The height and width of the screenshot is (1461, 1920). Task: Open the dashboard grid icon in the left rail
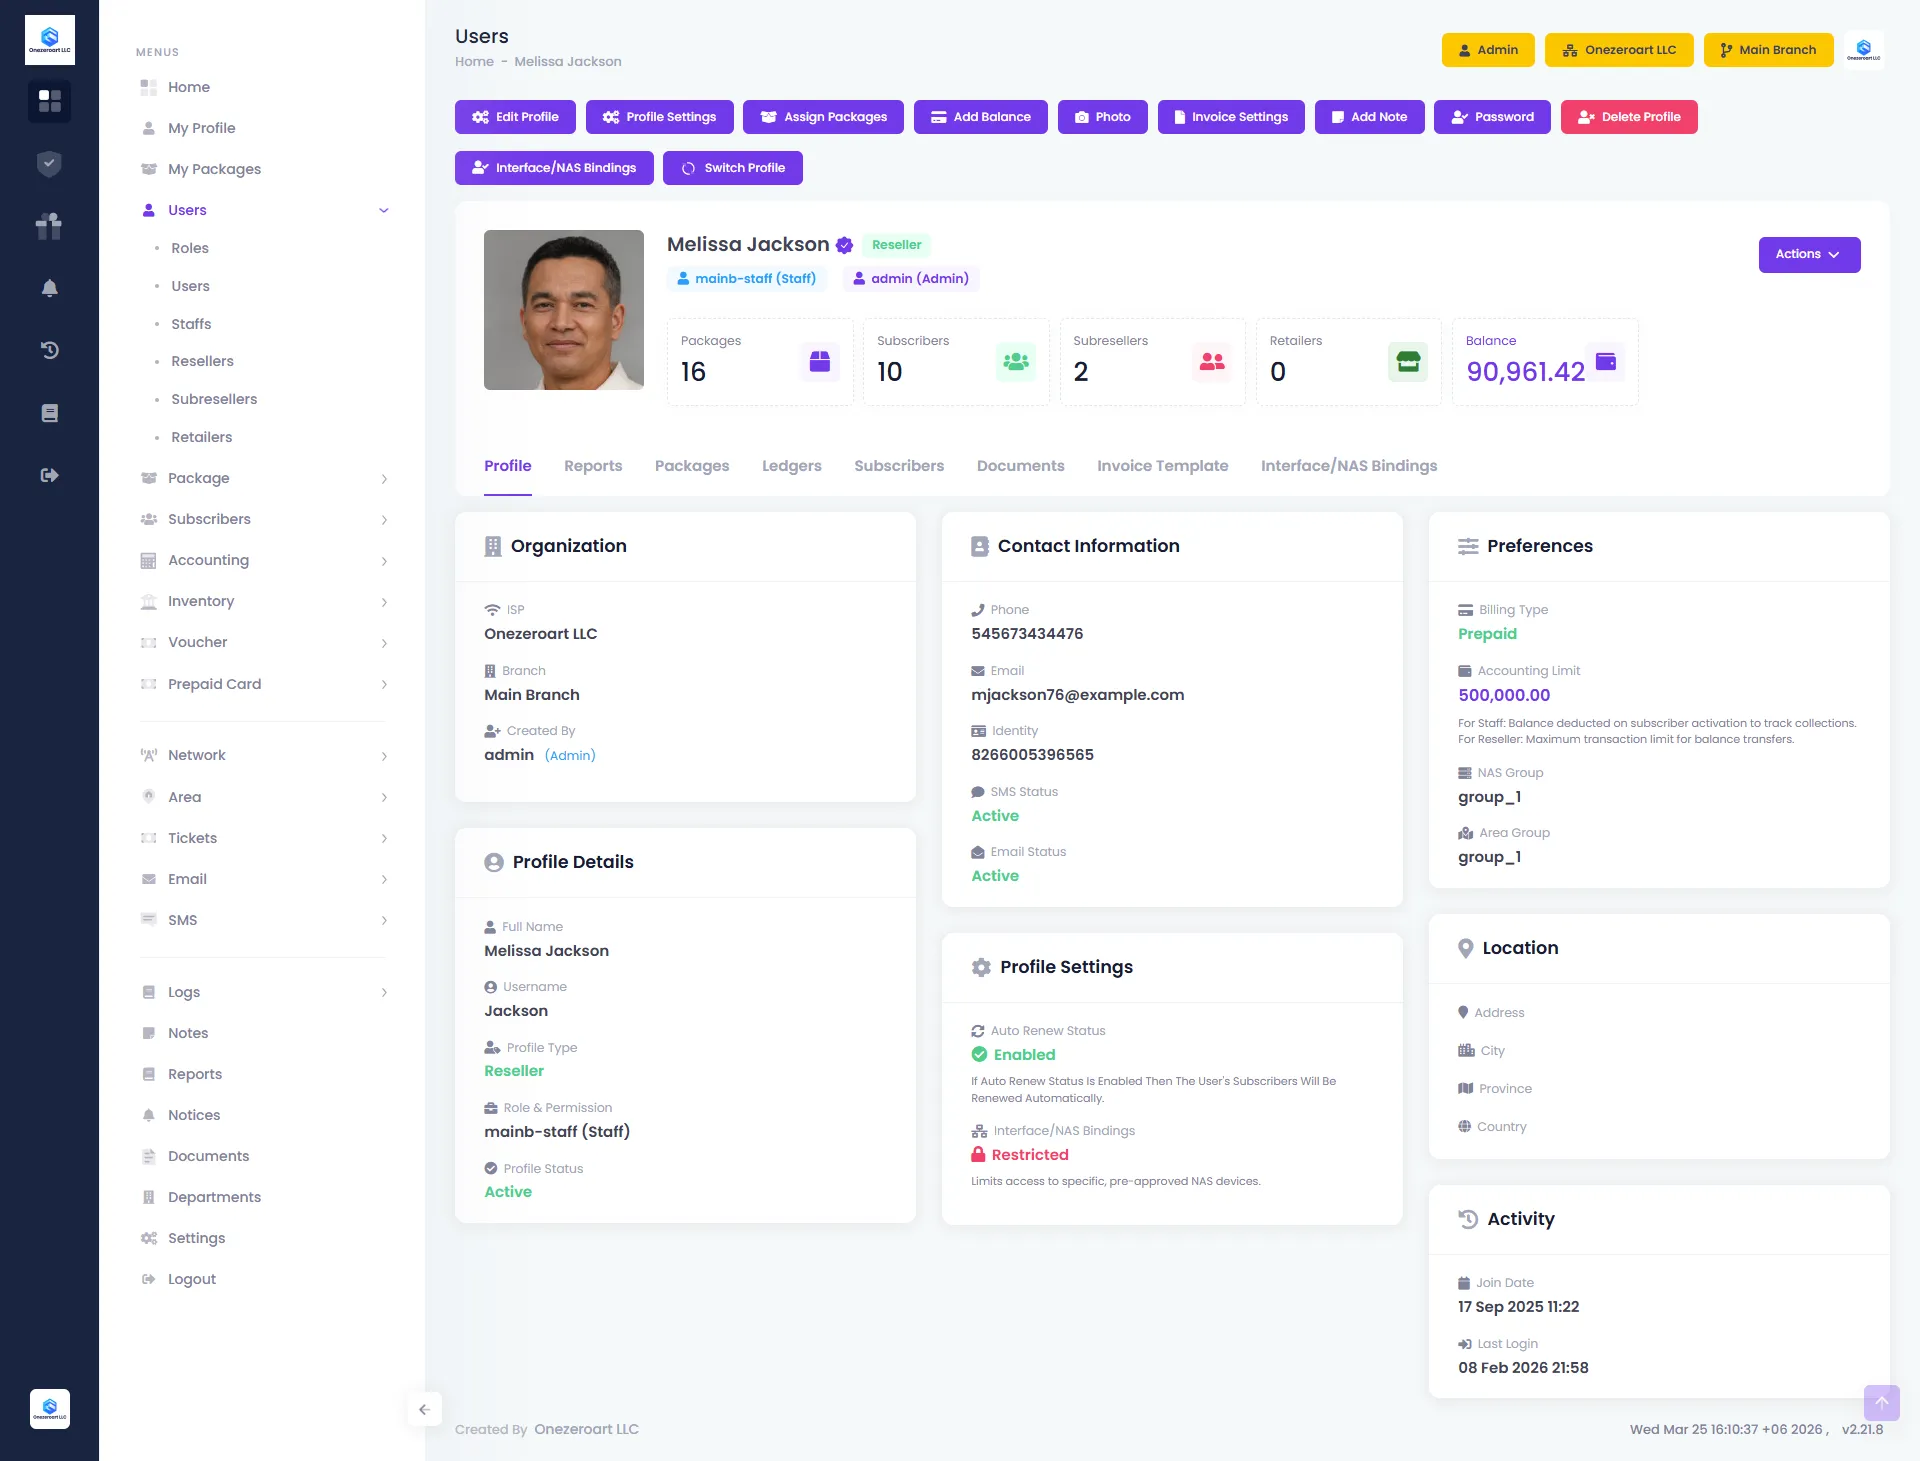pos(49,101)
